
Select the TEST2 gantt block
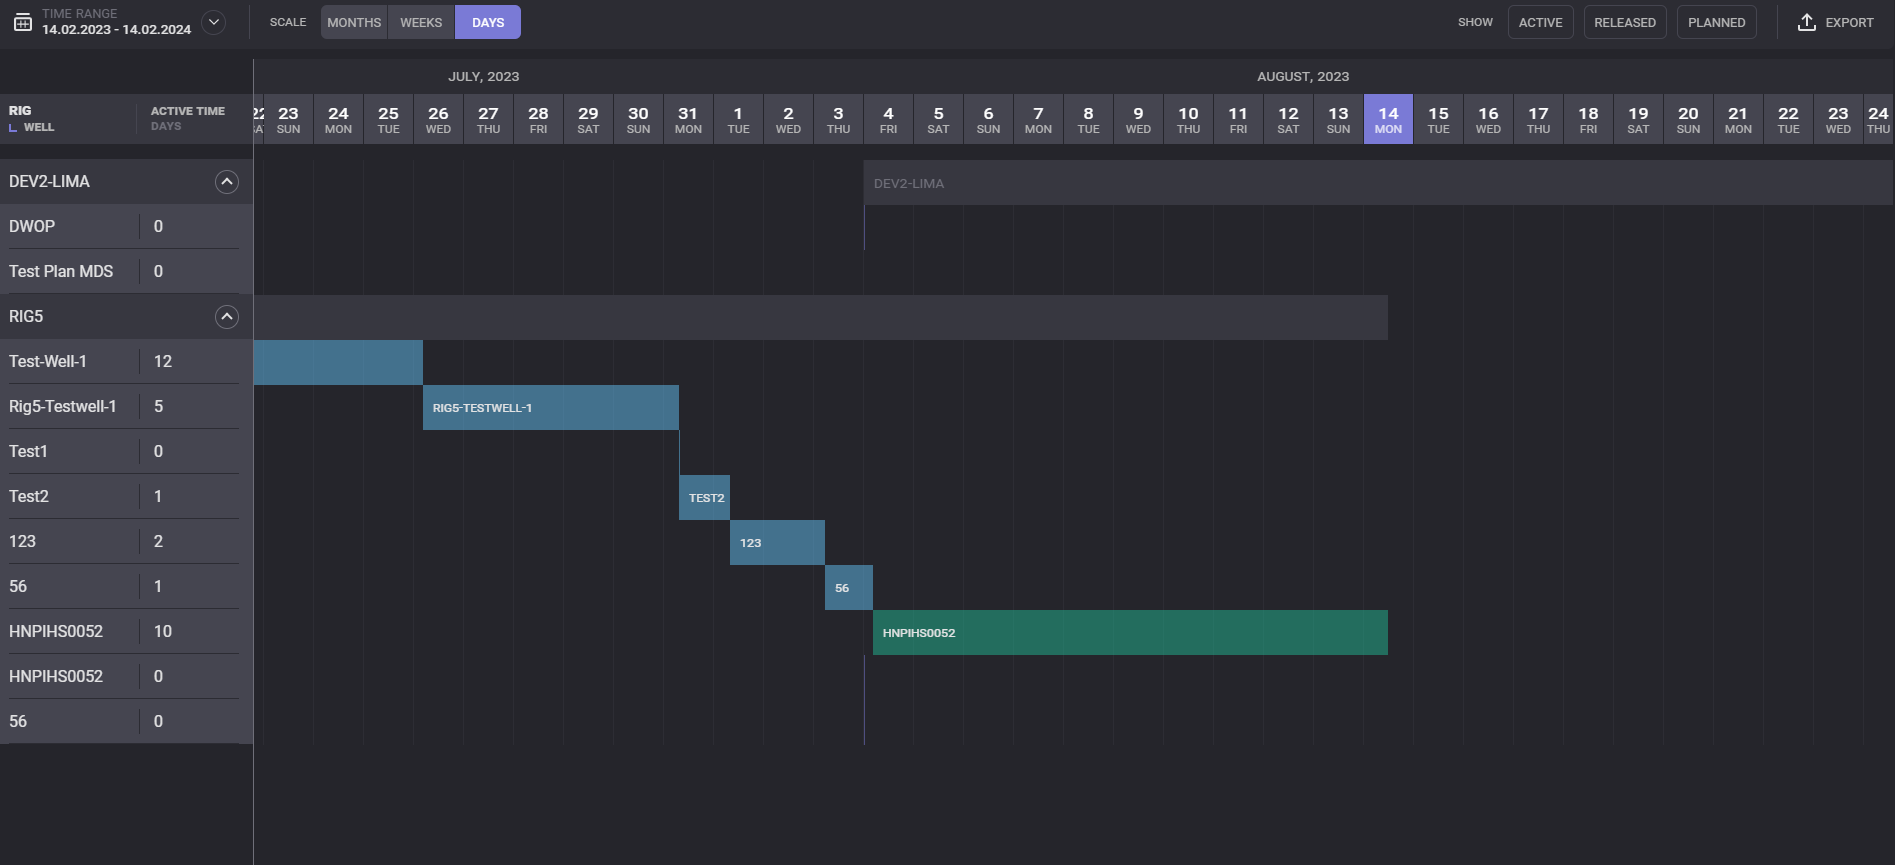click(x=704, y=498)
